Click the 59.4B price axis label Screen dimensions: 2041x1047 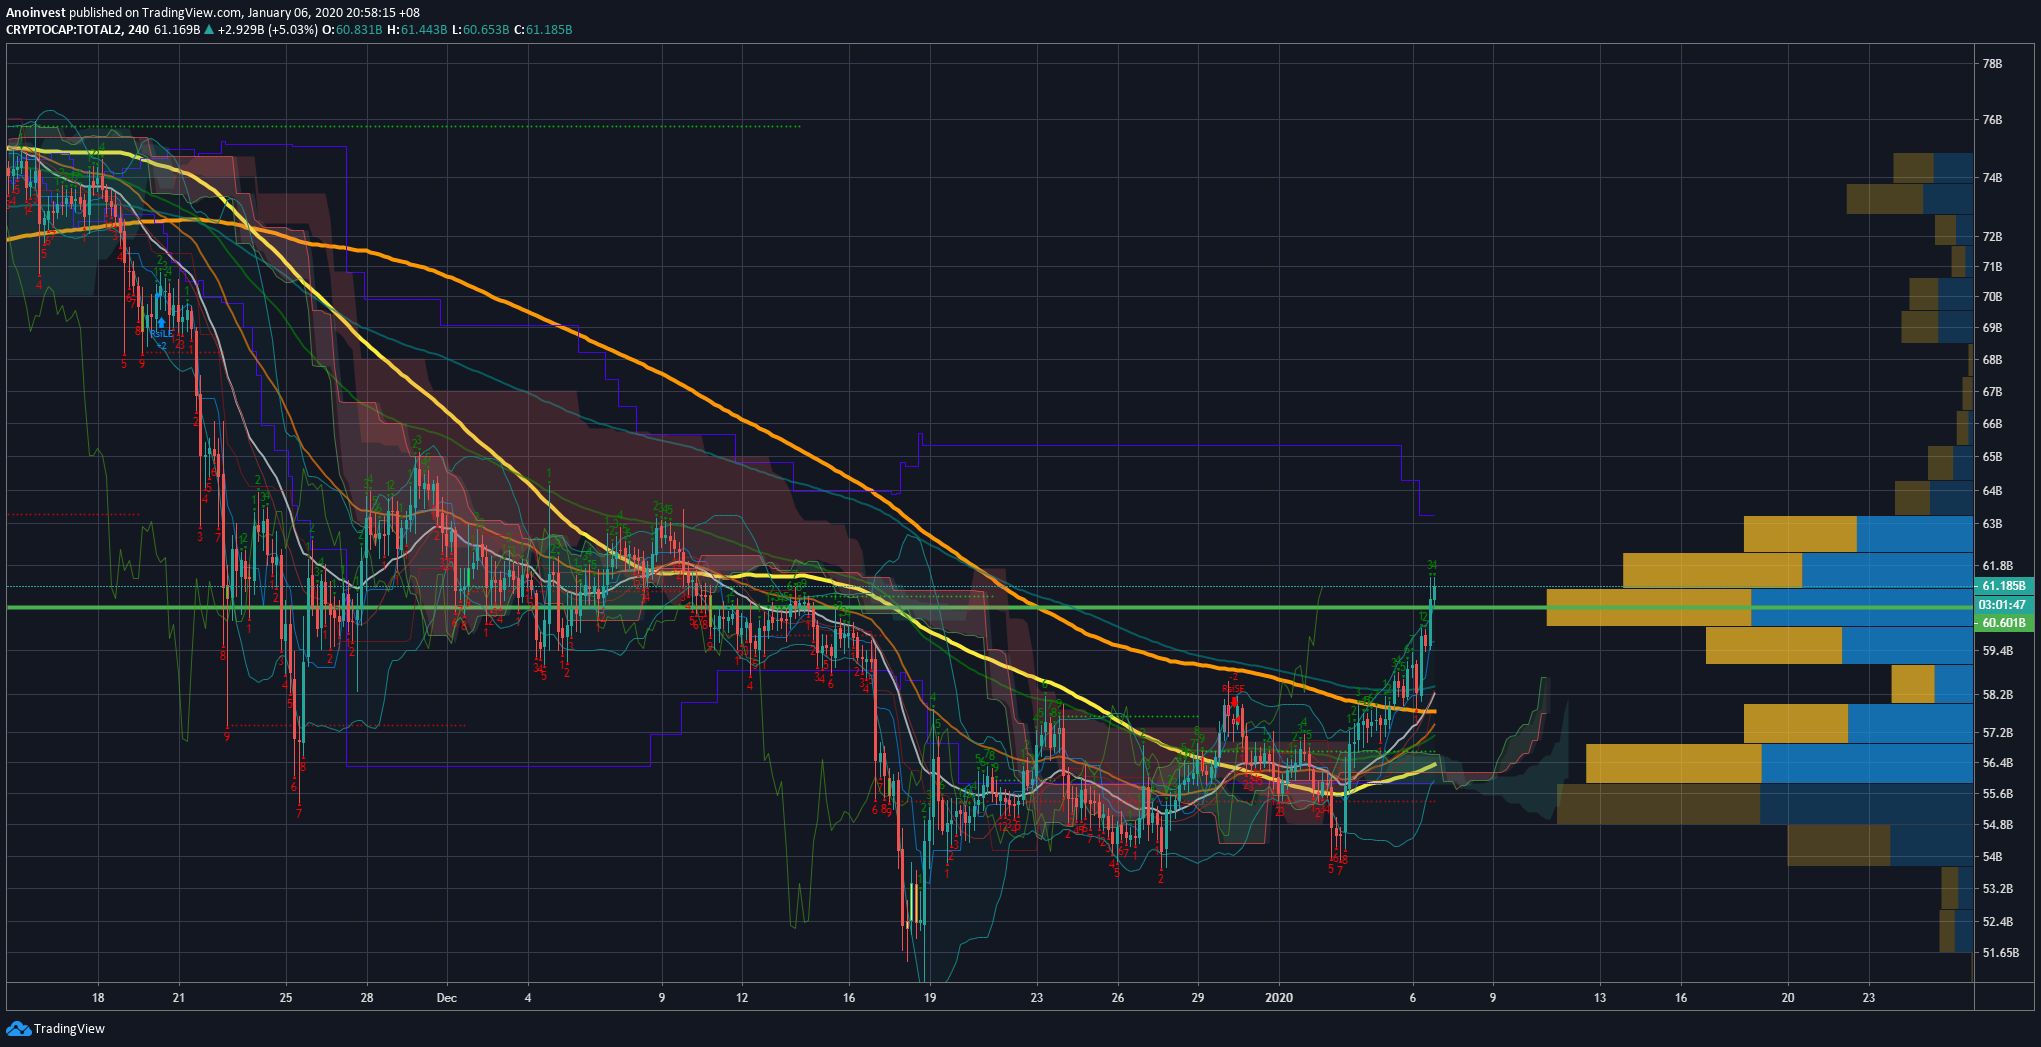[x=1997, y=651]
